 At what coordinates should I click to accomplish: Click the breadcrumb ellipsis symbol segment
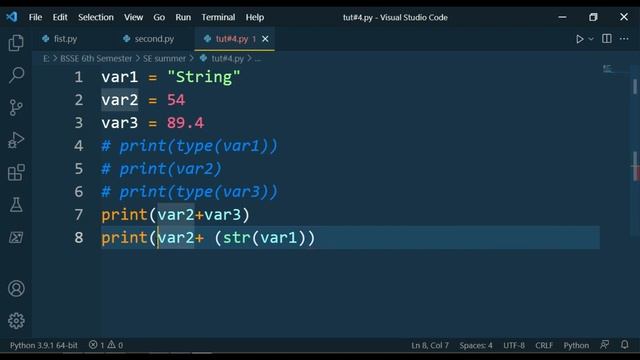click(258, 59)
